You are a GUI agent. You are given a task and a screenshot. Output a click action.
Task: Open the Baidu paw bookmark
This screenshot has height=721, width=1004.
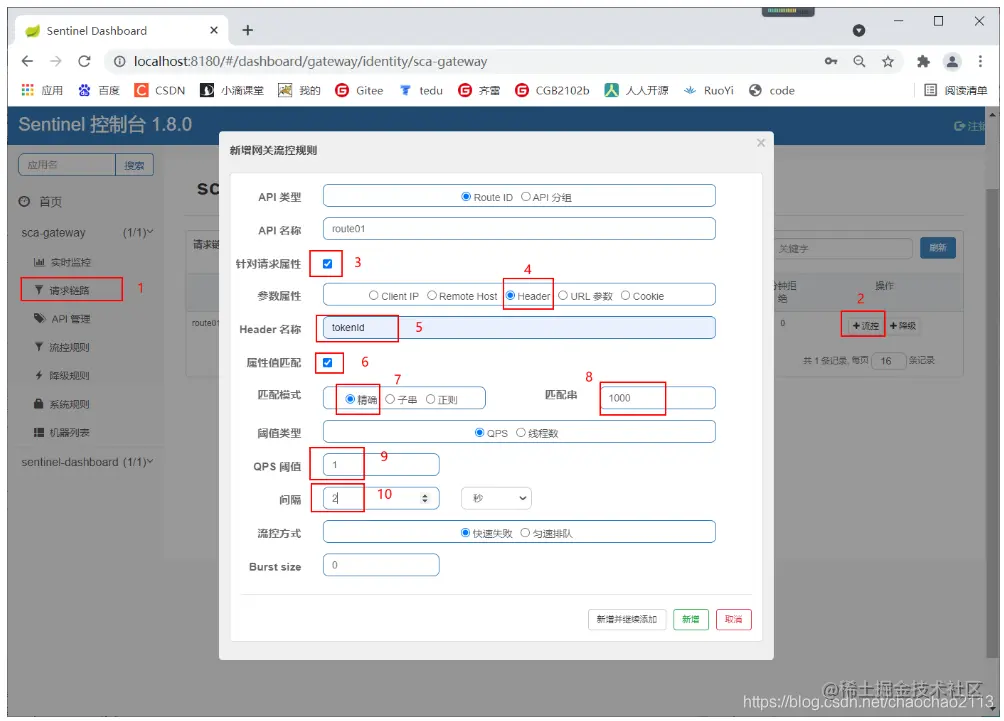click(99, 90)
